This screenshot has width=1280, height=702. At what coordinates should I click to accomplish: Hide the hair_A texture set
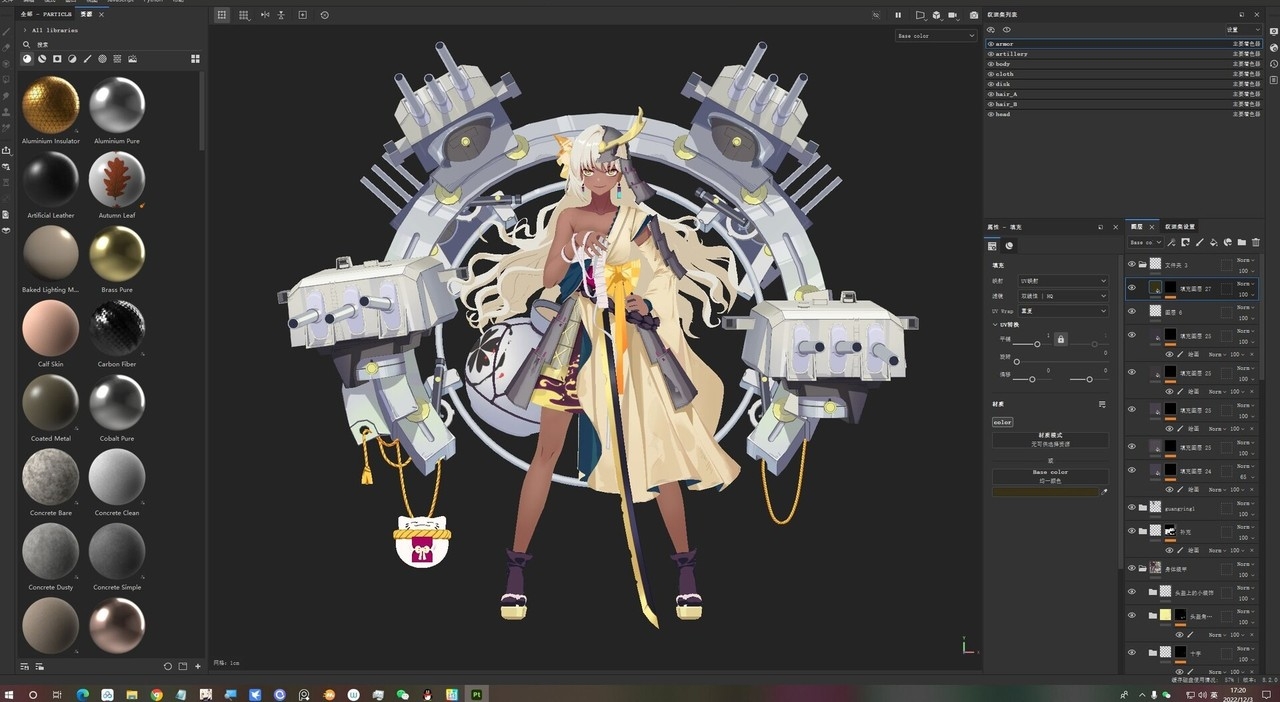click(x=991, y=94)
